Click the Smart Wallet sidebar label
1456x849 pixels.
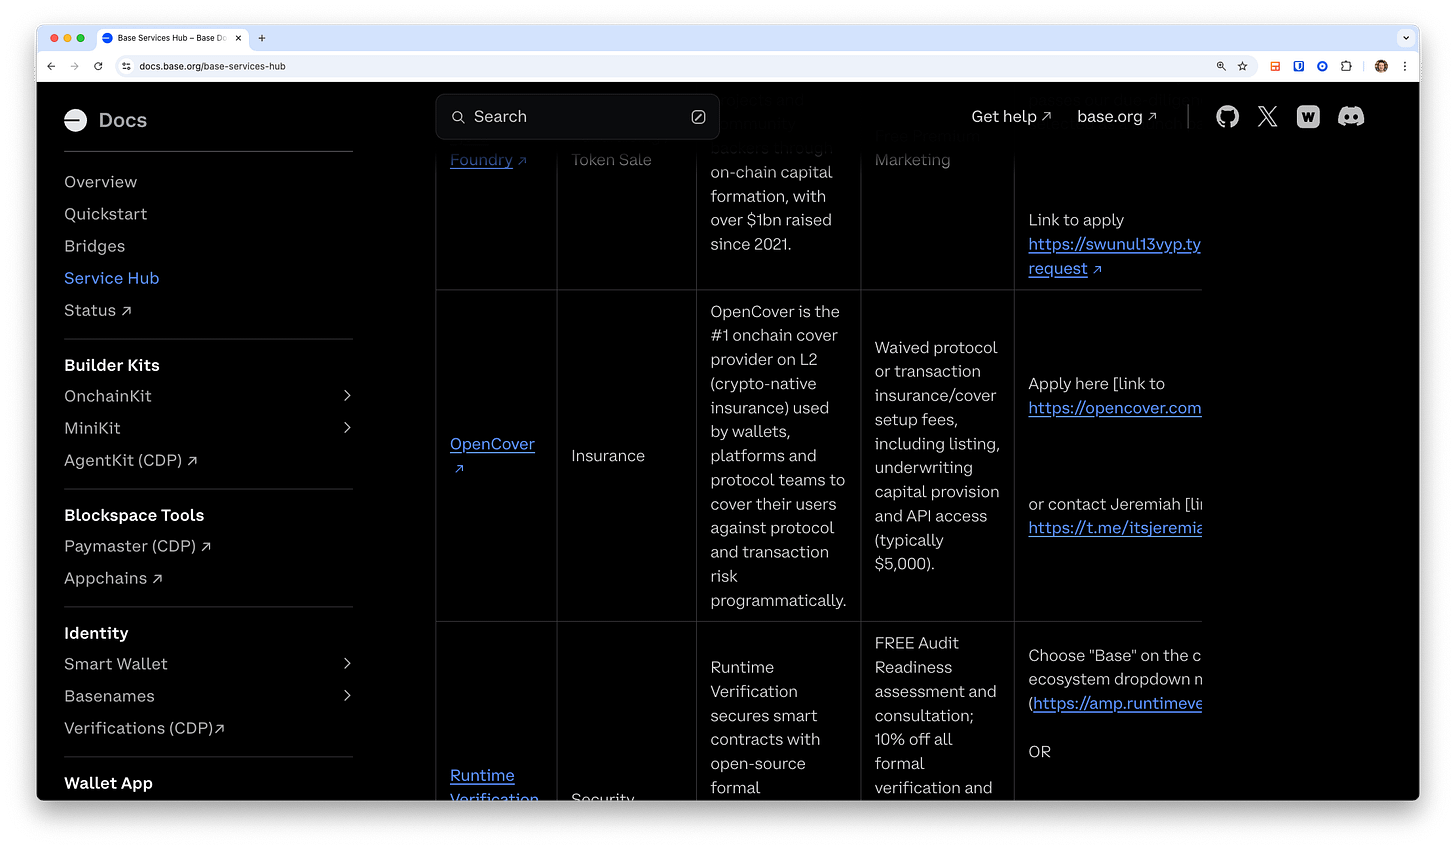(116, 664)
